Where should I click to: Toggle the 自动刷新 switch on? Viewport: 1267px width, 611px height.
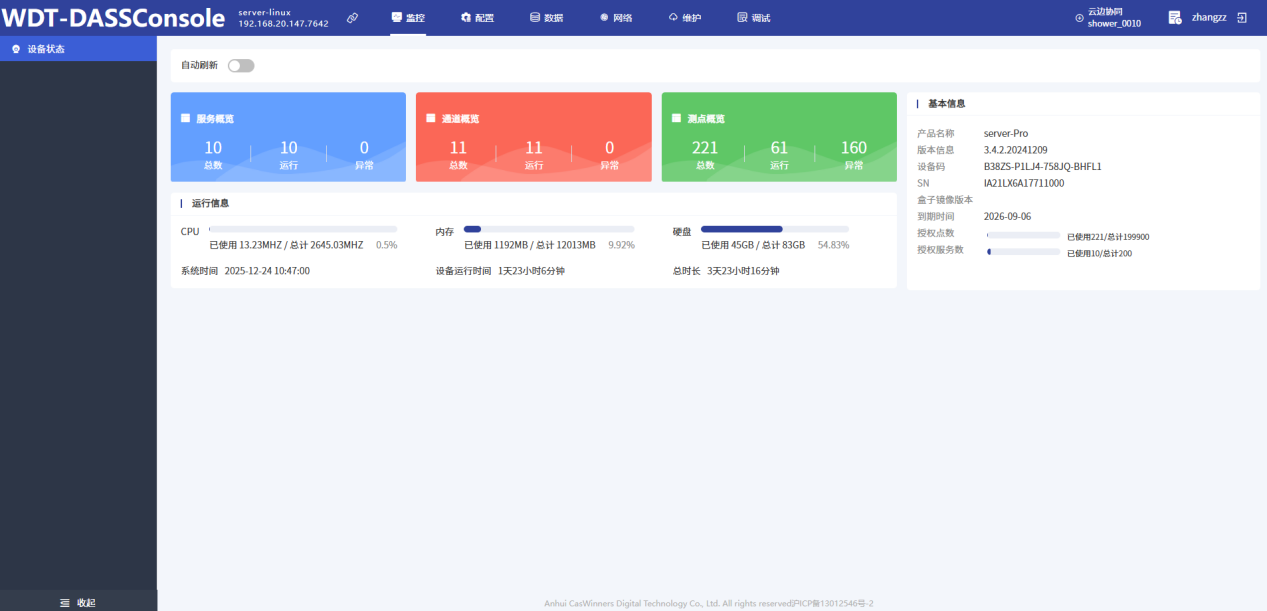tap(241, 66)
